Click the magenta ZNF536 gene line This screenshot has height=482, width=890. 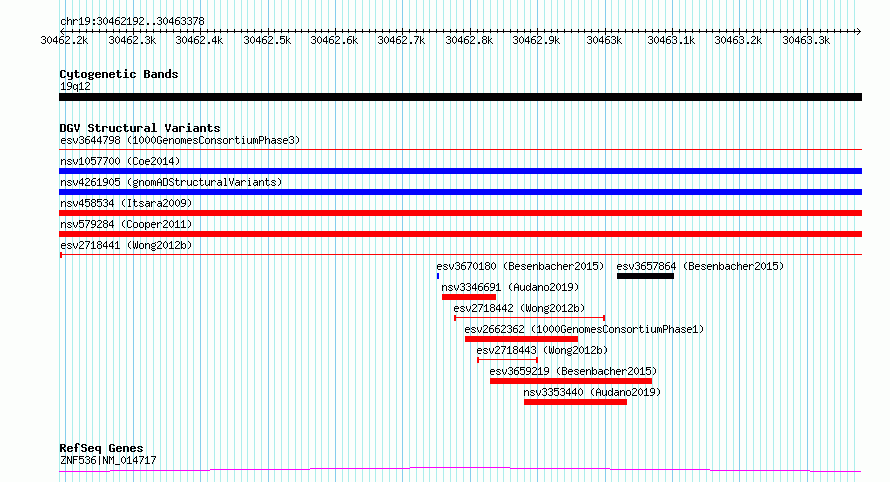pyautogui.click(x=460, y=470)
